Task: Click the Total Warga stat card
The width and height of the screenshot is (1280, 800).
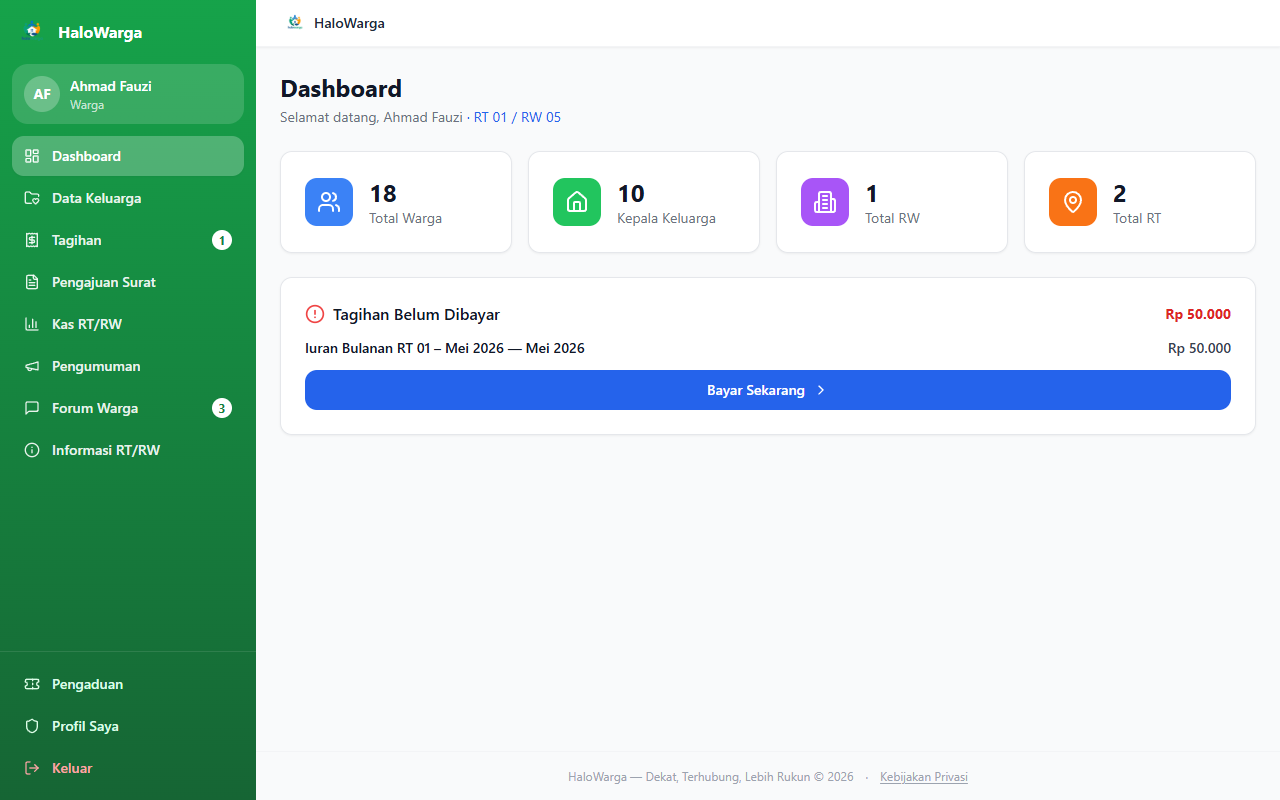Action: (x=396, y=202)
